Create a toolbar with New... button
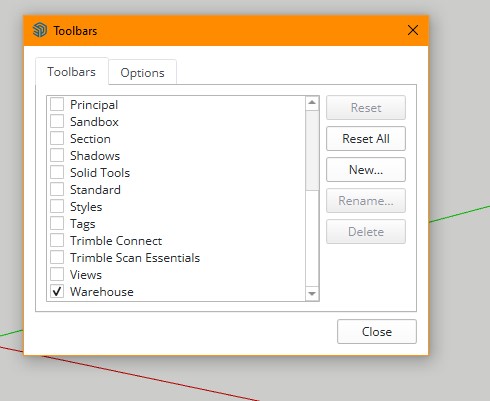 (x=366, y=170)
